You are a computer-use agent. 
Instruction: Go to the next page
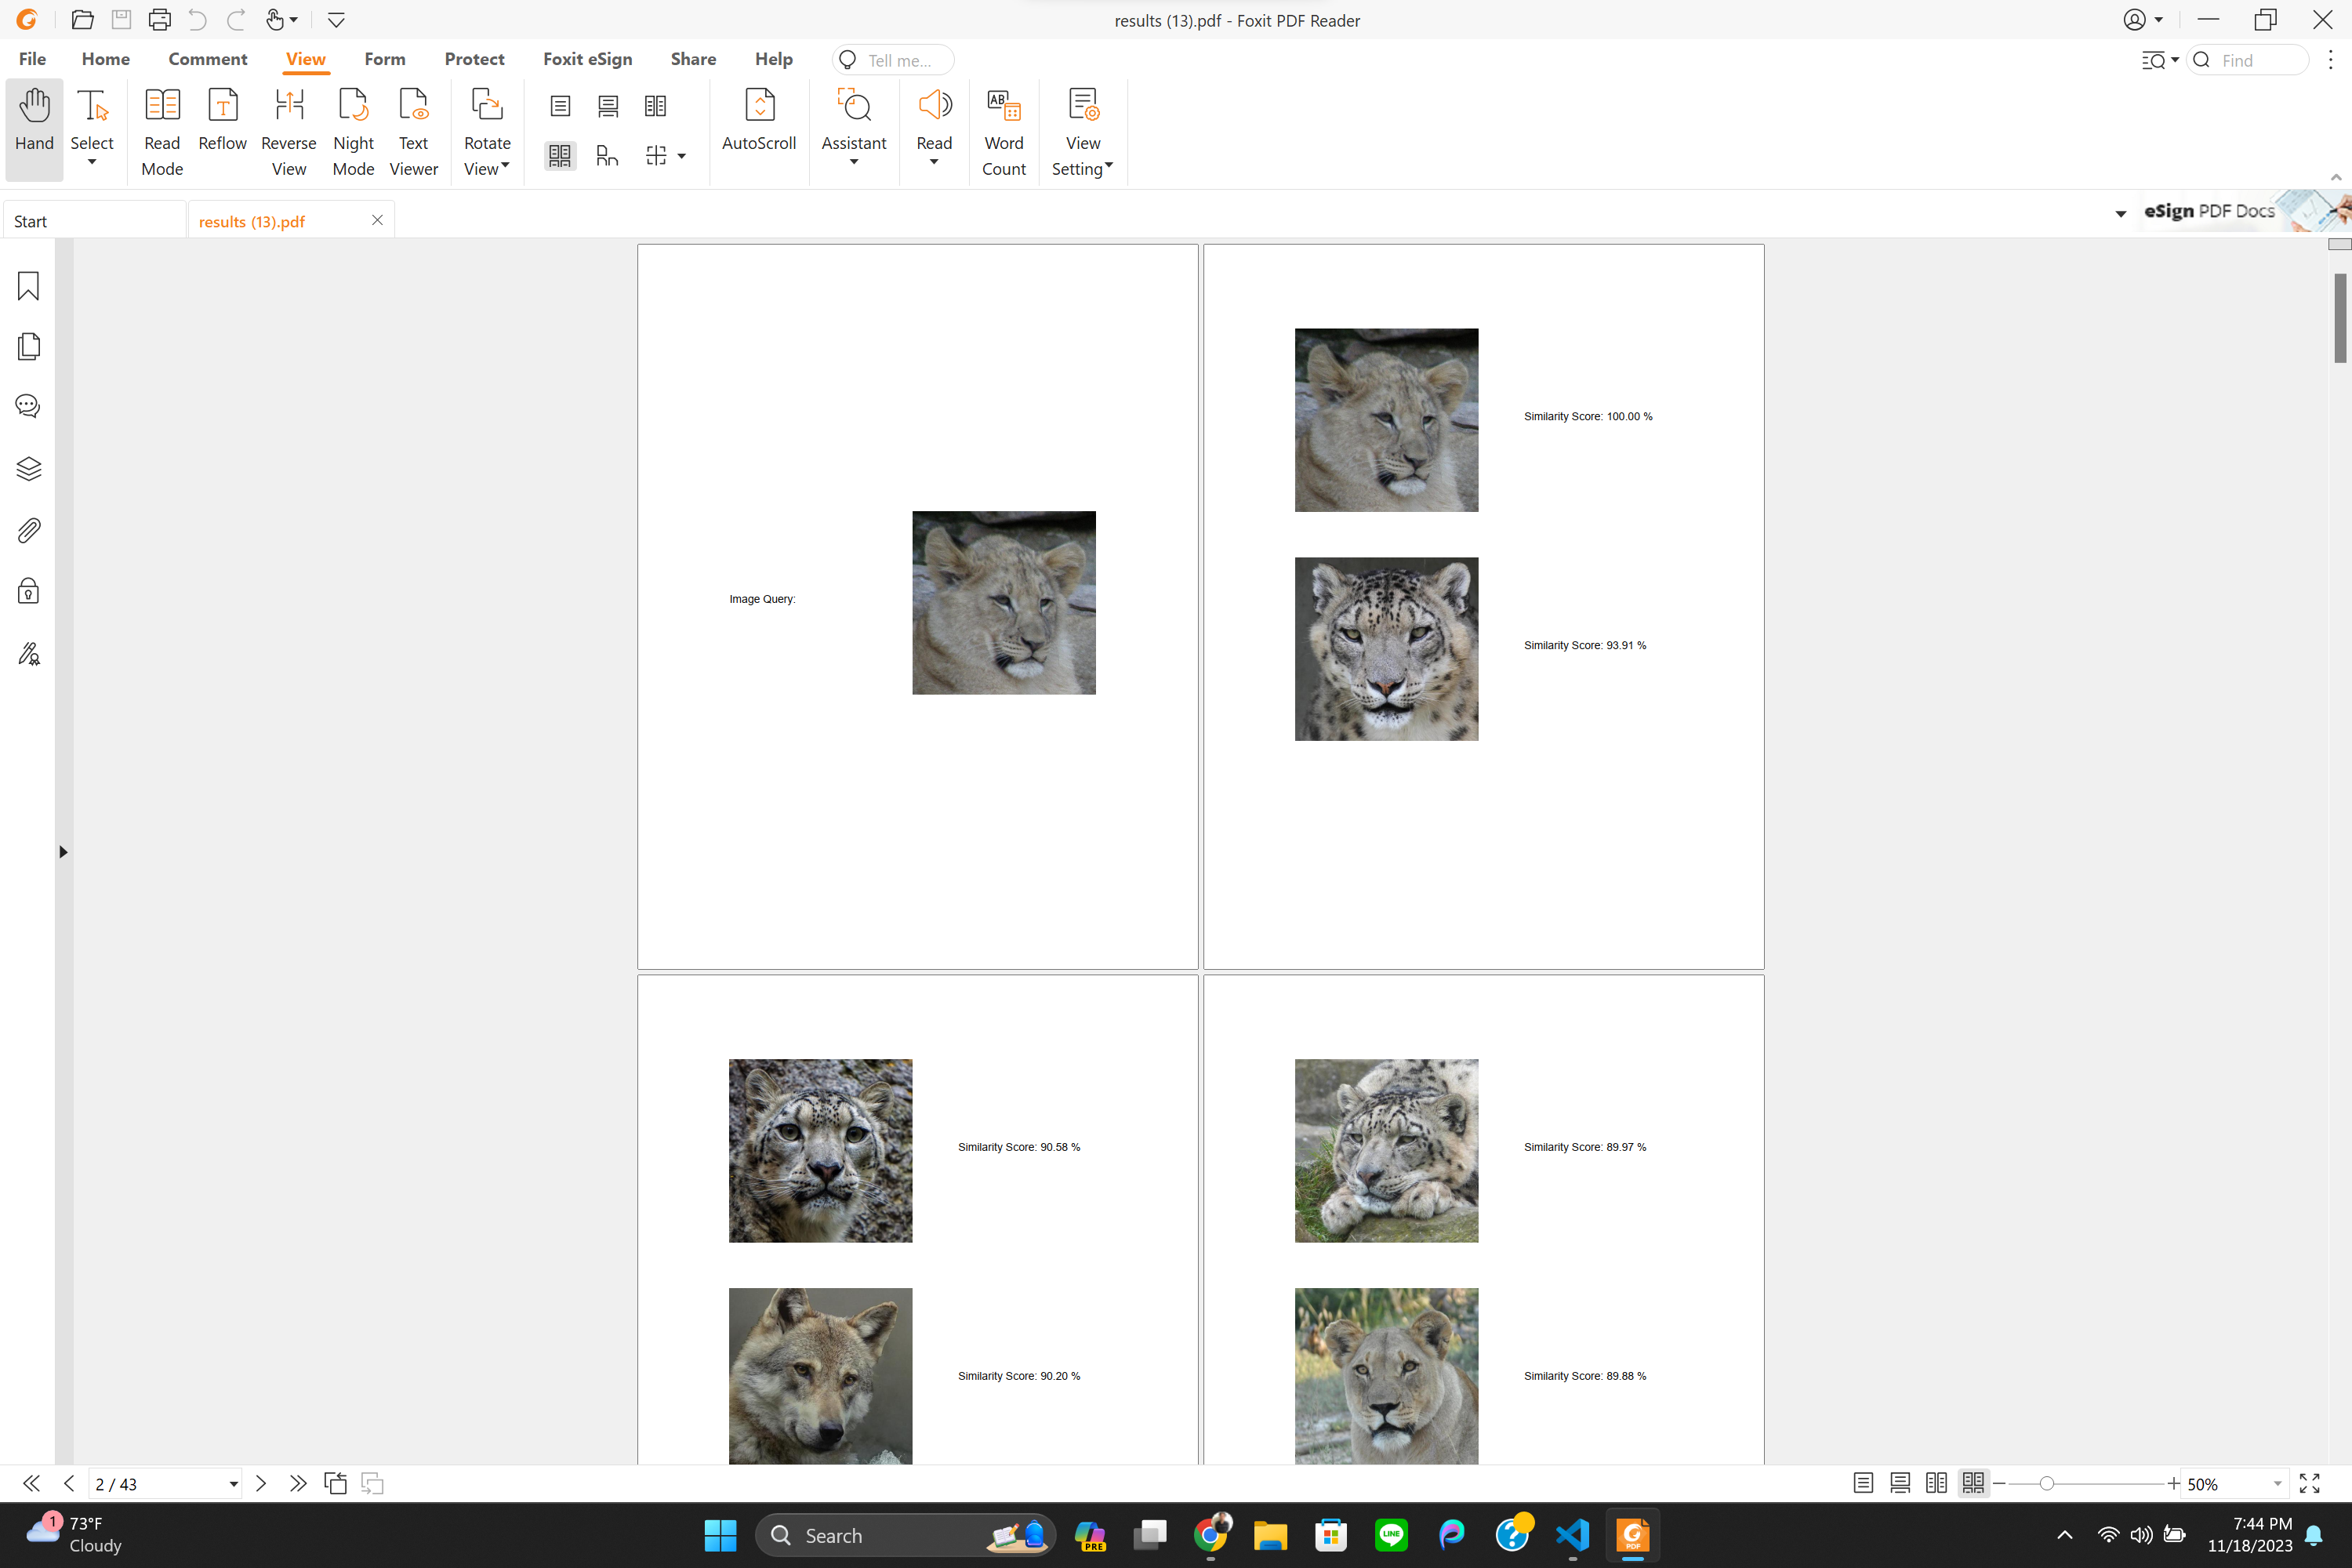click(261, 1483)
